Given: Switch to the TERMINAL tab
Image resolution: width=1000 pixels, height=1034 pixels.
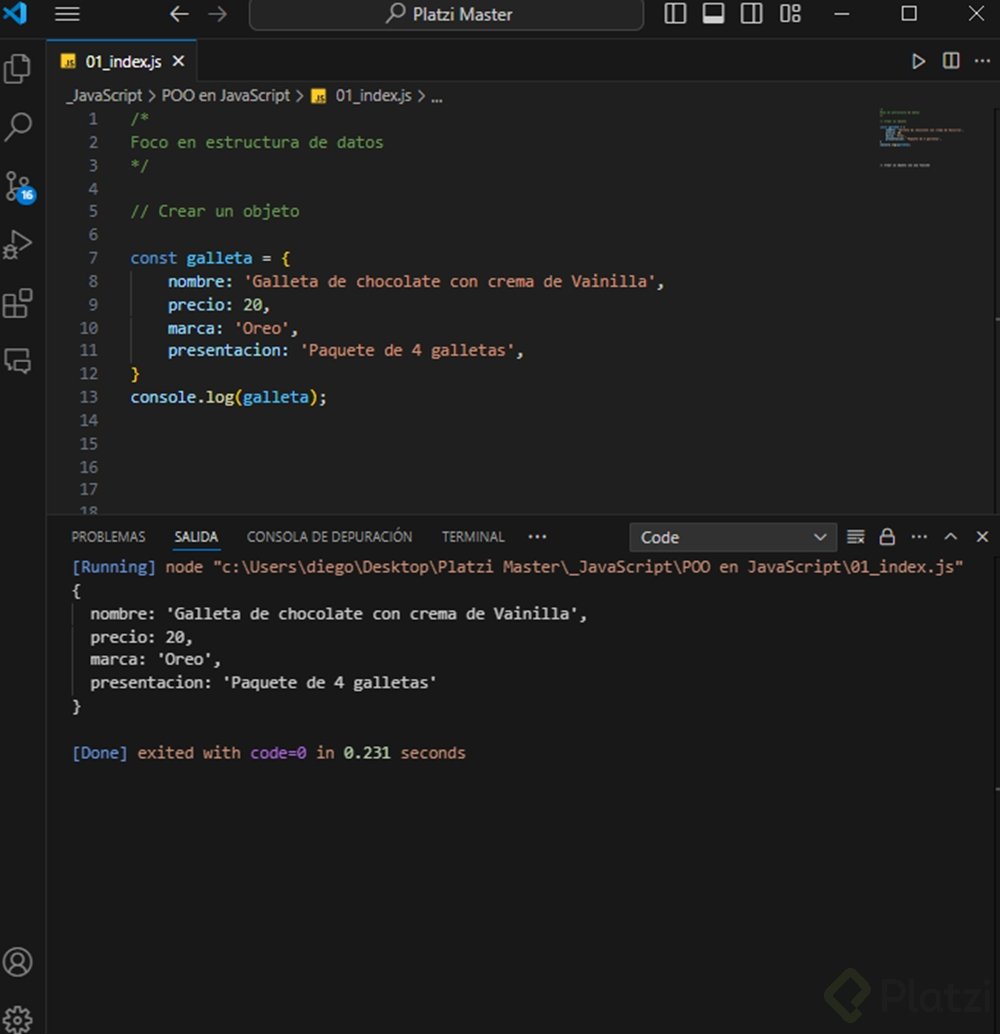Looking at the screenshot, I should pyautogui.click(x=473, y=537).
